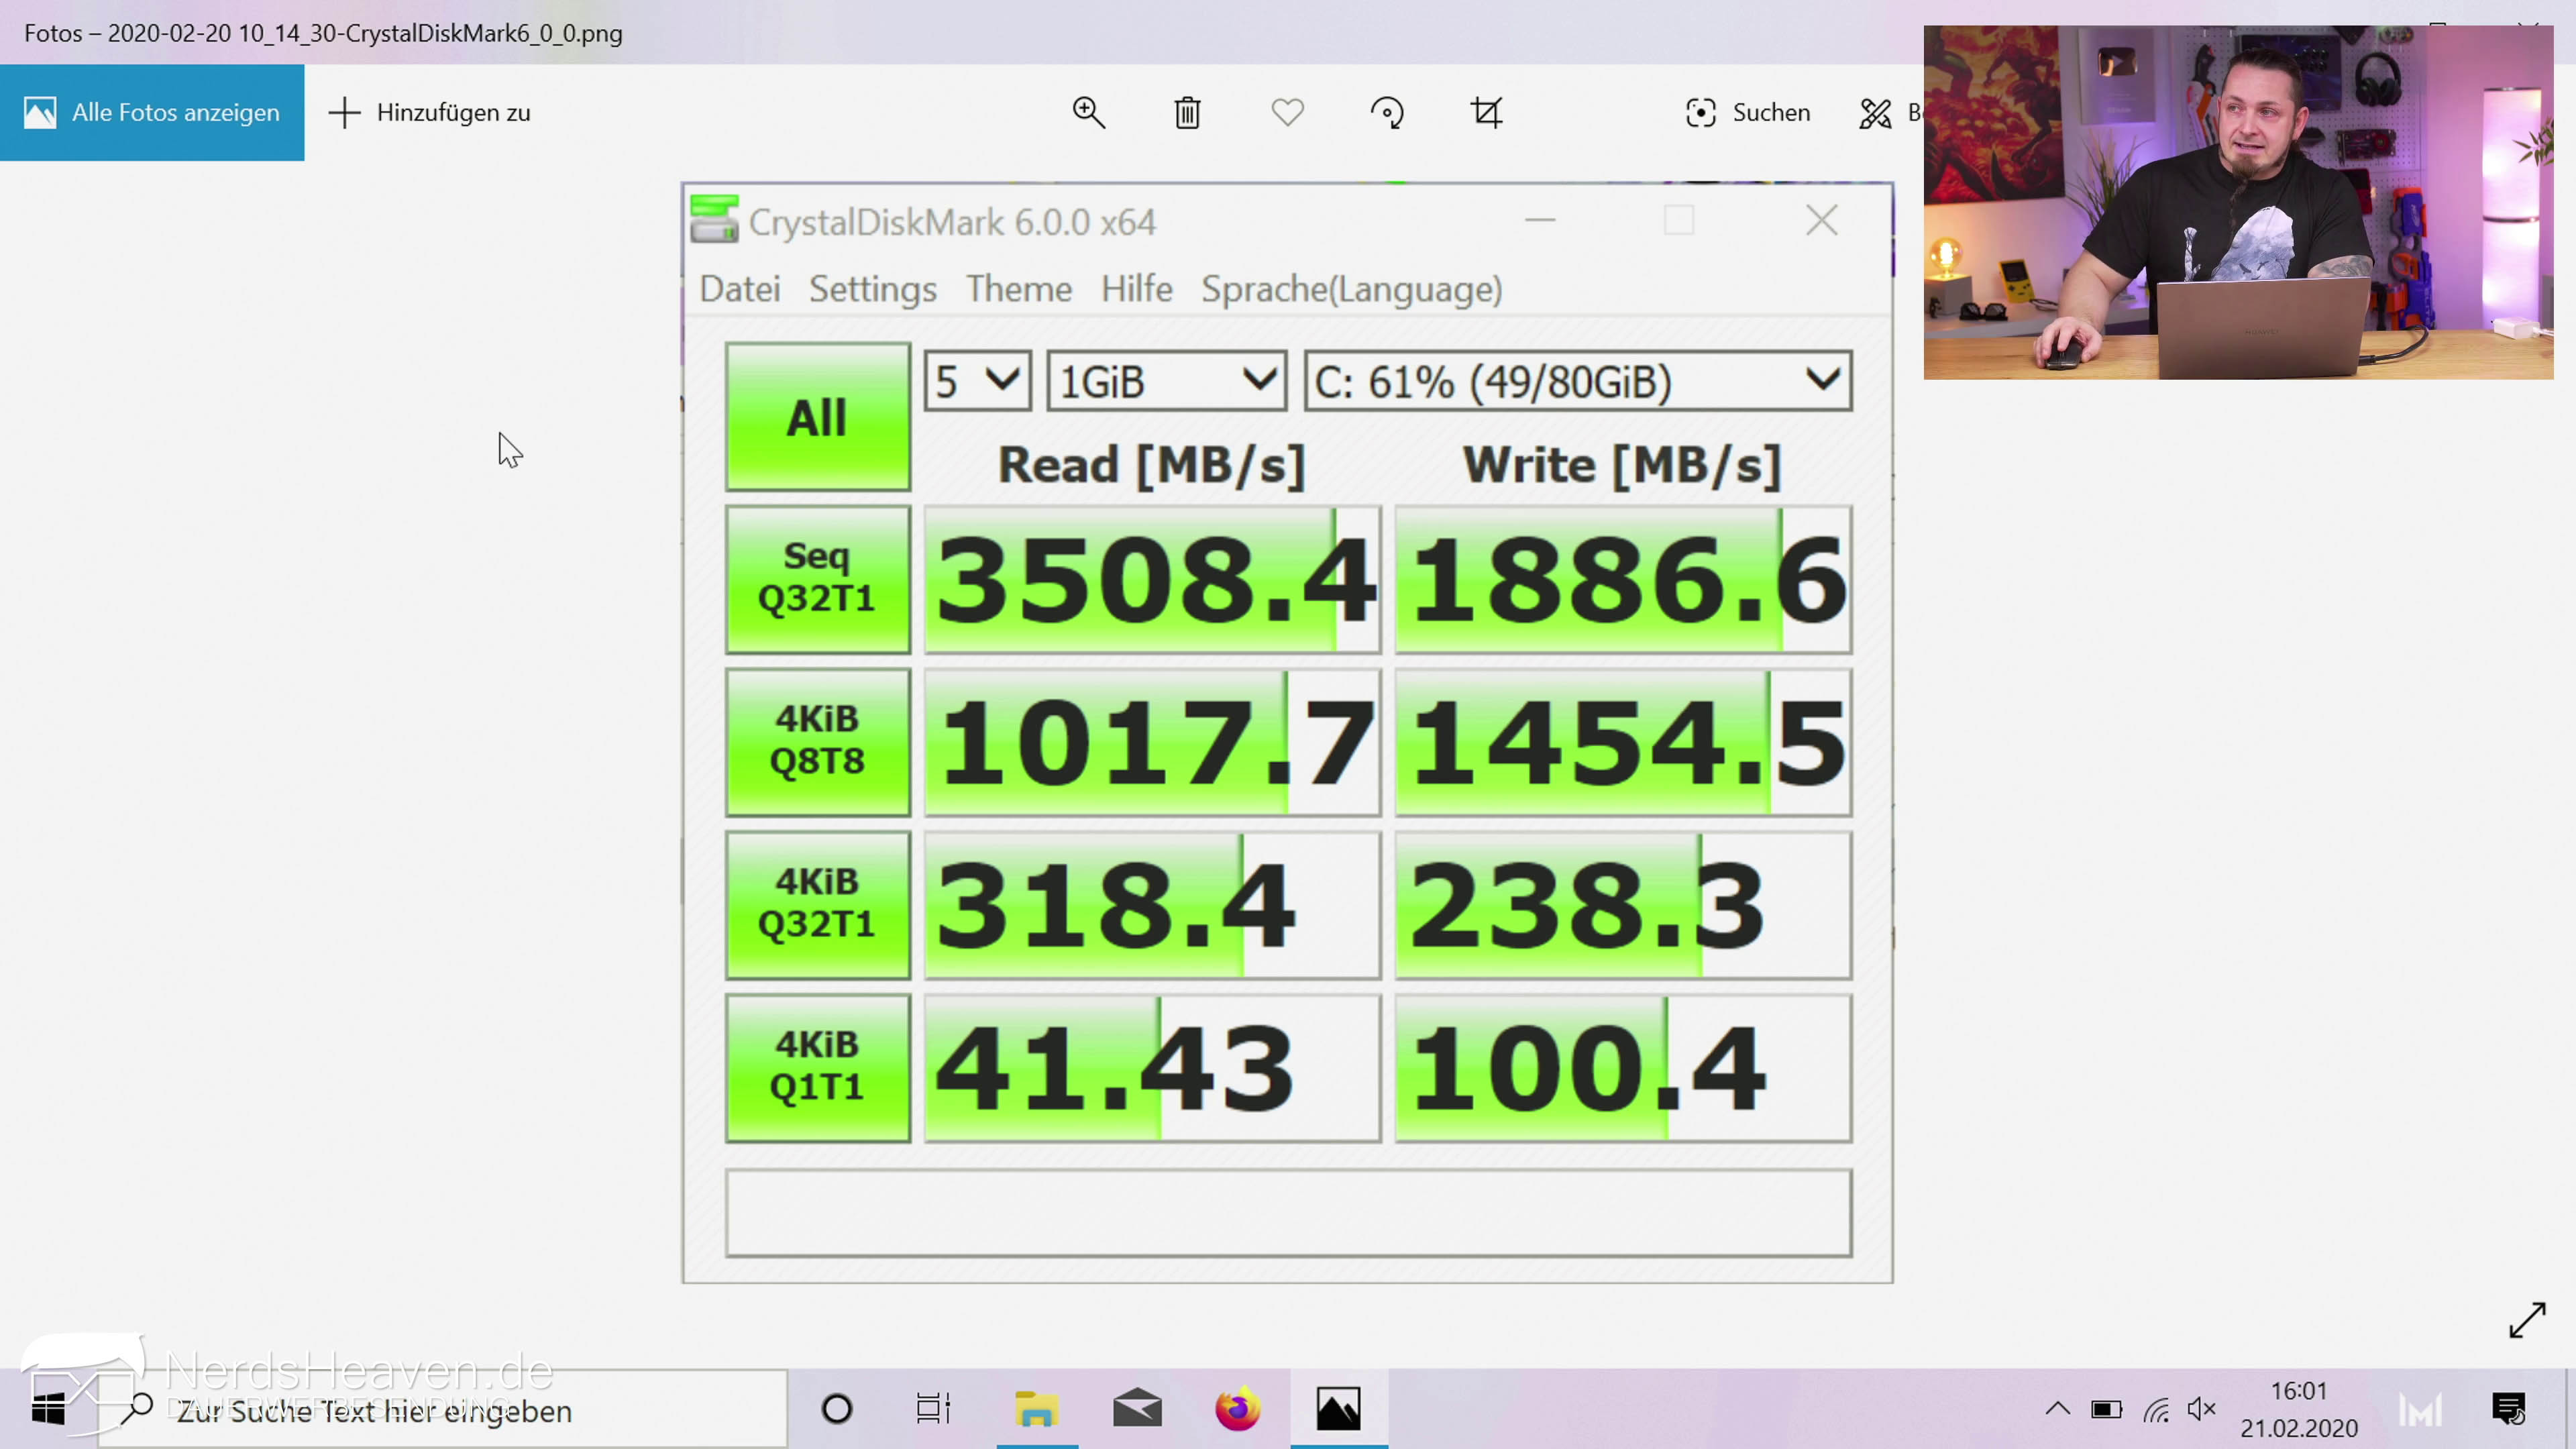Show hidden tray icons chevron
2576x1449 pixels.
pos(2057,1409)
